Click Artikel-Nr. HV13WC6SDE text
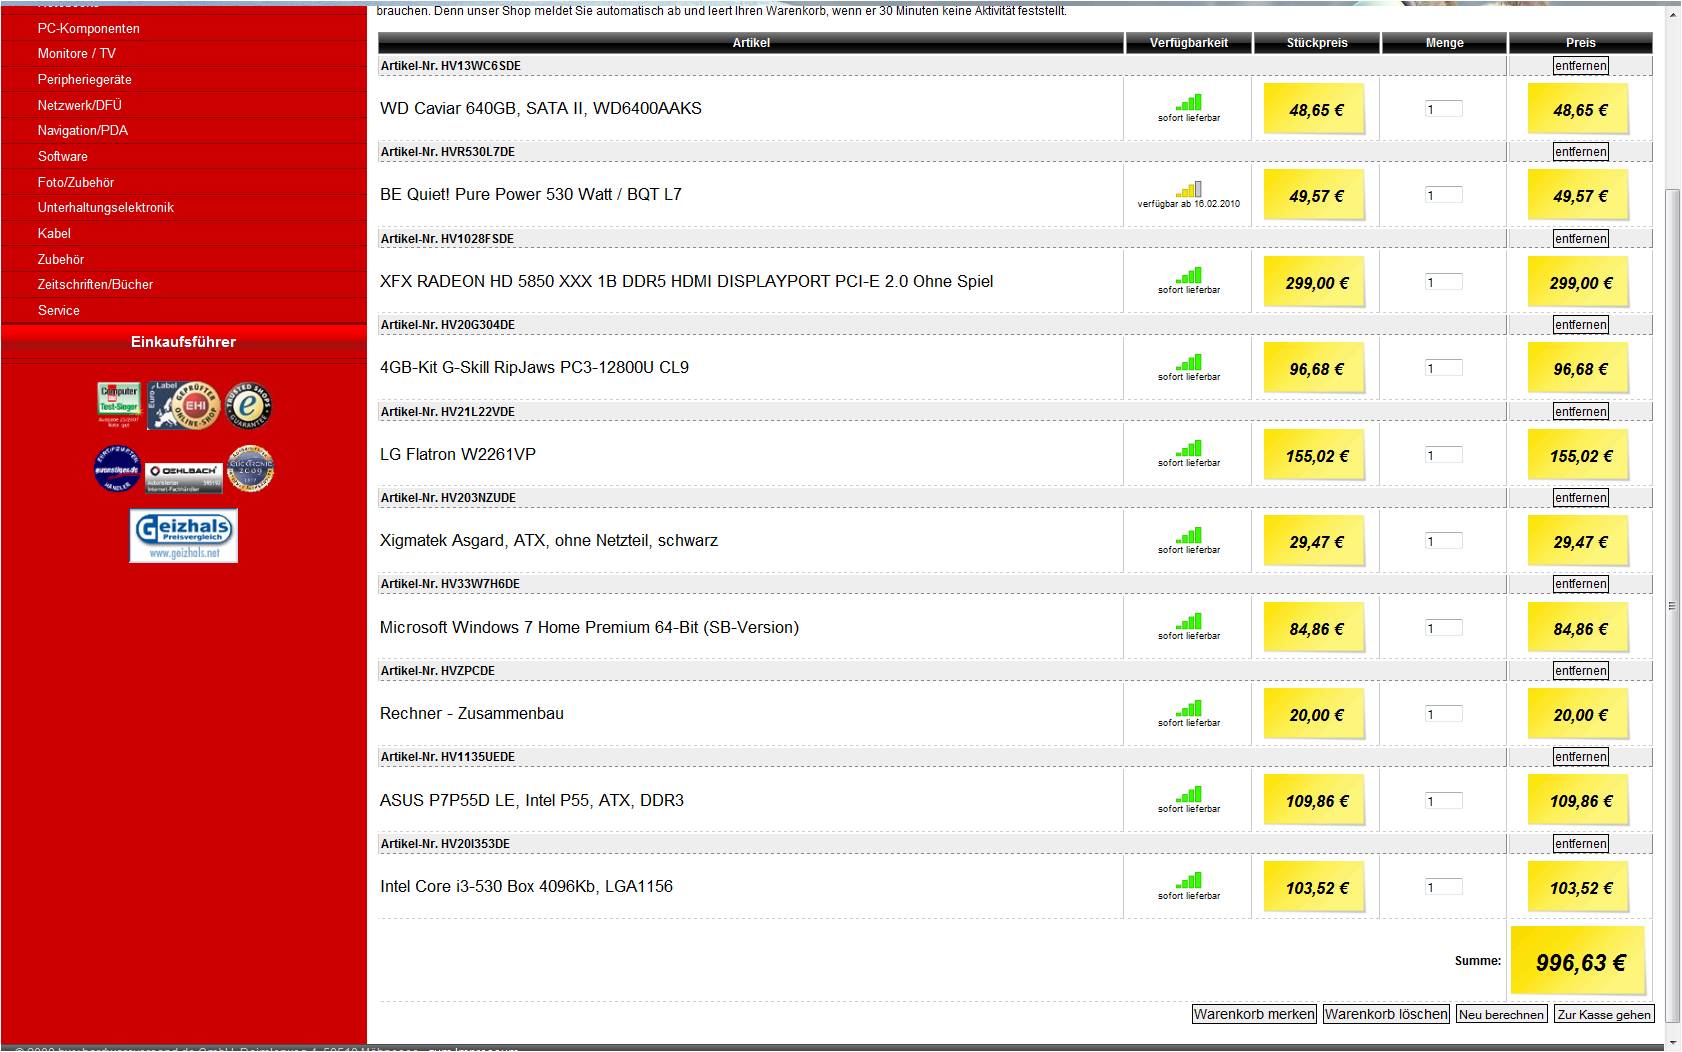Image resolution: width=1682 pixels, height=1052 pixels. [x=451, y=66]
